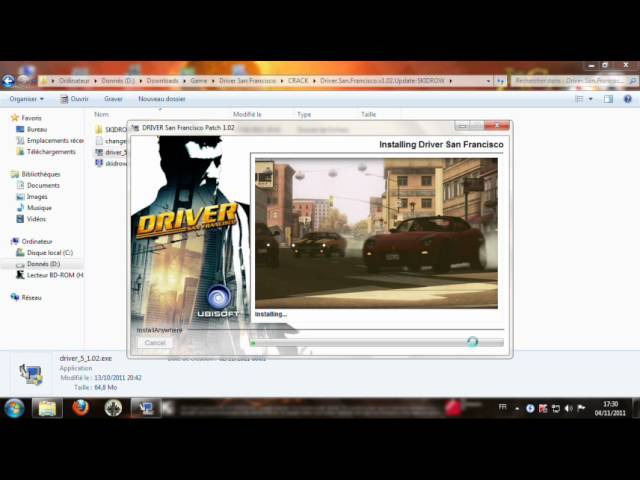The image size is (640, 480).
Task: Click Ouvrir in the Explorer toolbar
Action: pyautogui.click(x=74, y=99)
